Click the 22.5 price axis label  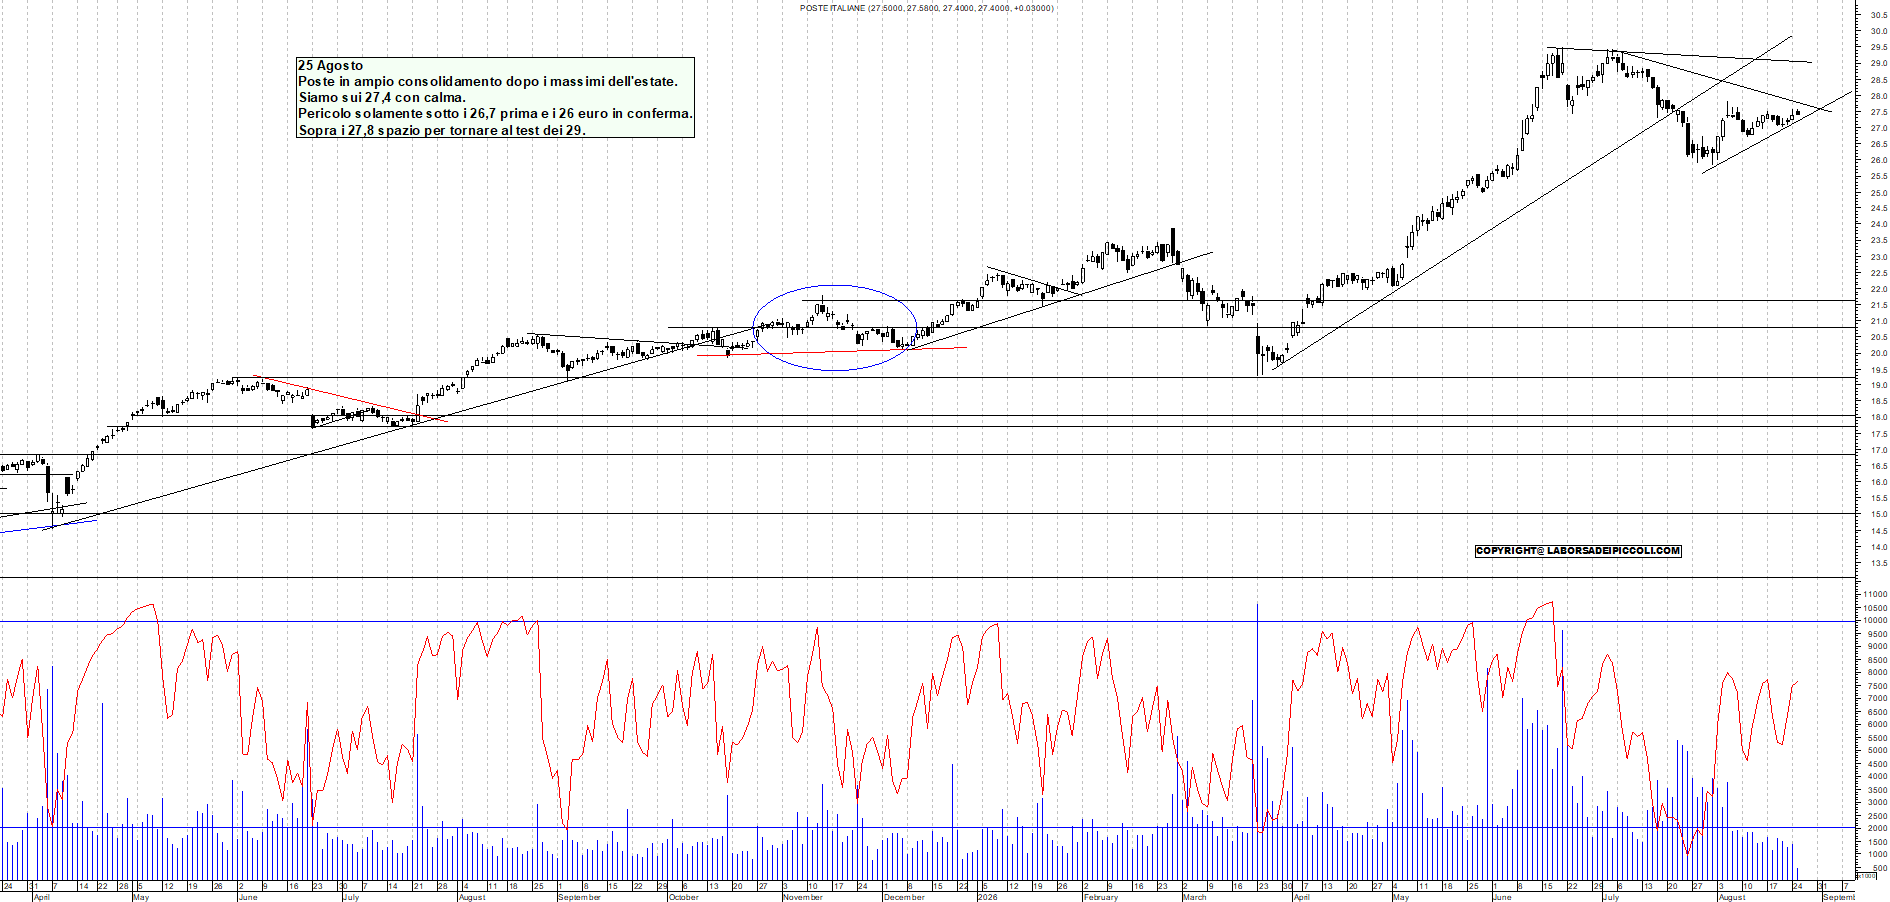click(1878, 273)
